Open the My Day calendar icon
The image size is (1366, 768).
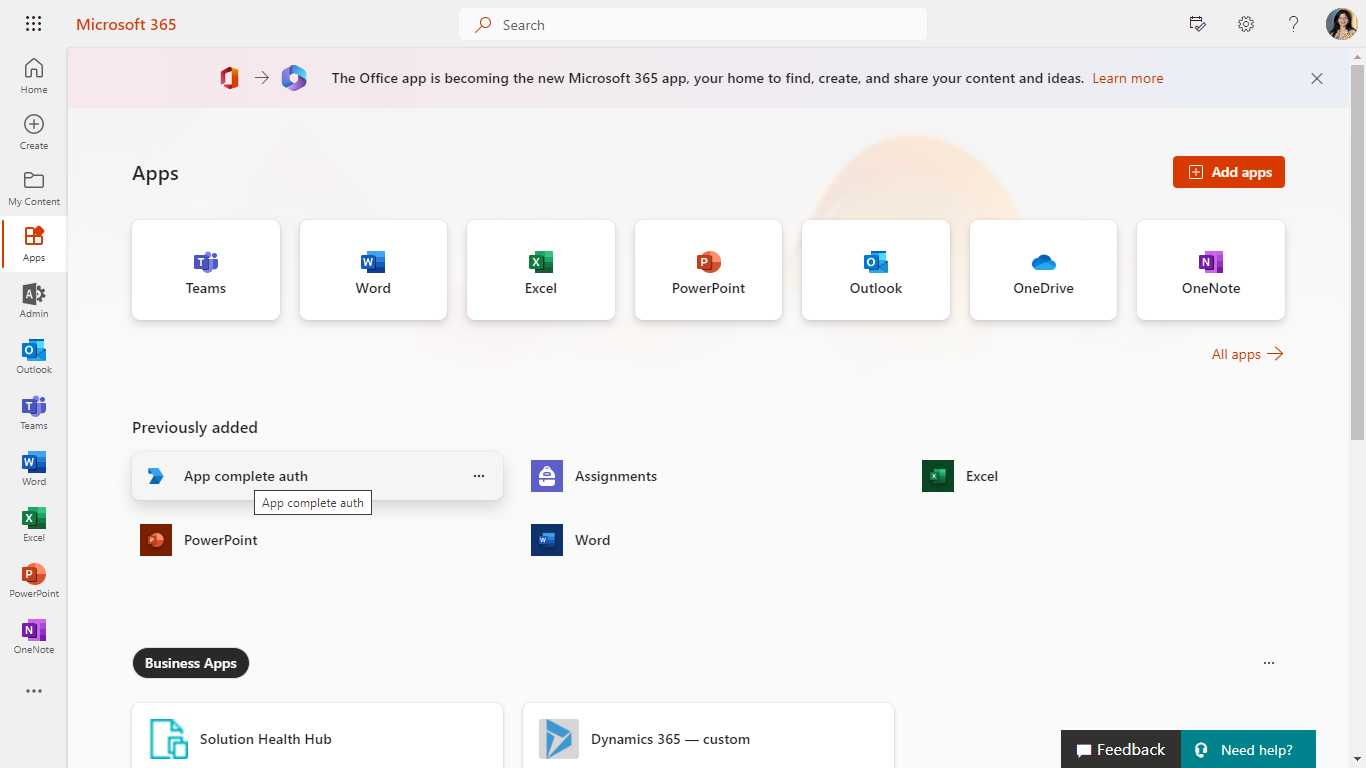[x=1198, y=24]
